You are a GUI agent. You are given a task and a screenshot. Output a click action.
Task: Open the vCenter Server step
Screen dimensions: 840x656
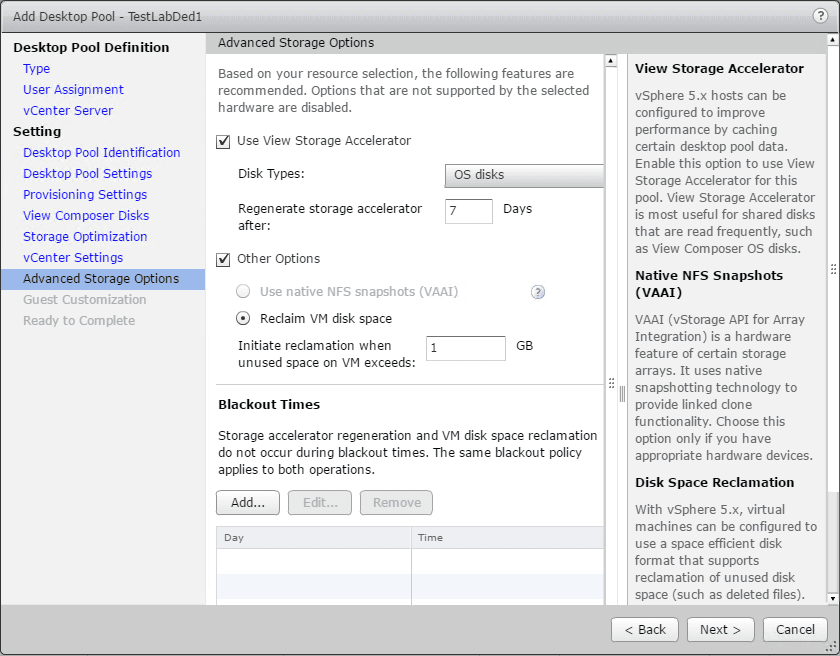[68, 110]
